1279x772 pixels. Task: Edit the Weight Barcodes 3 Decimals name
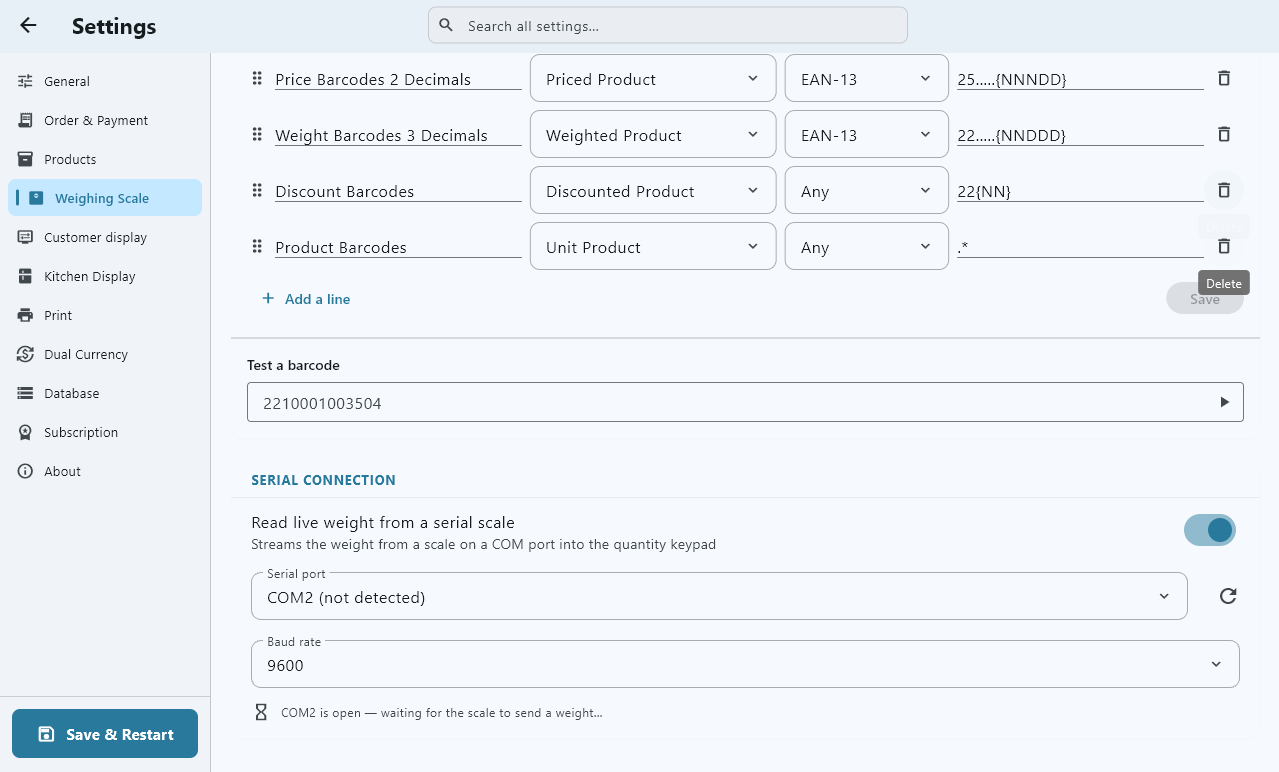point(398,135)
